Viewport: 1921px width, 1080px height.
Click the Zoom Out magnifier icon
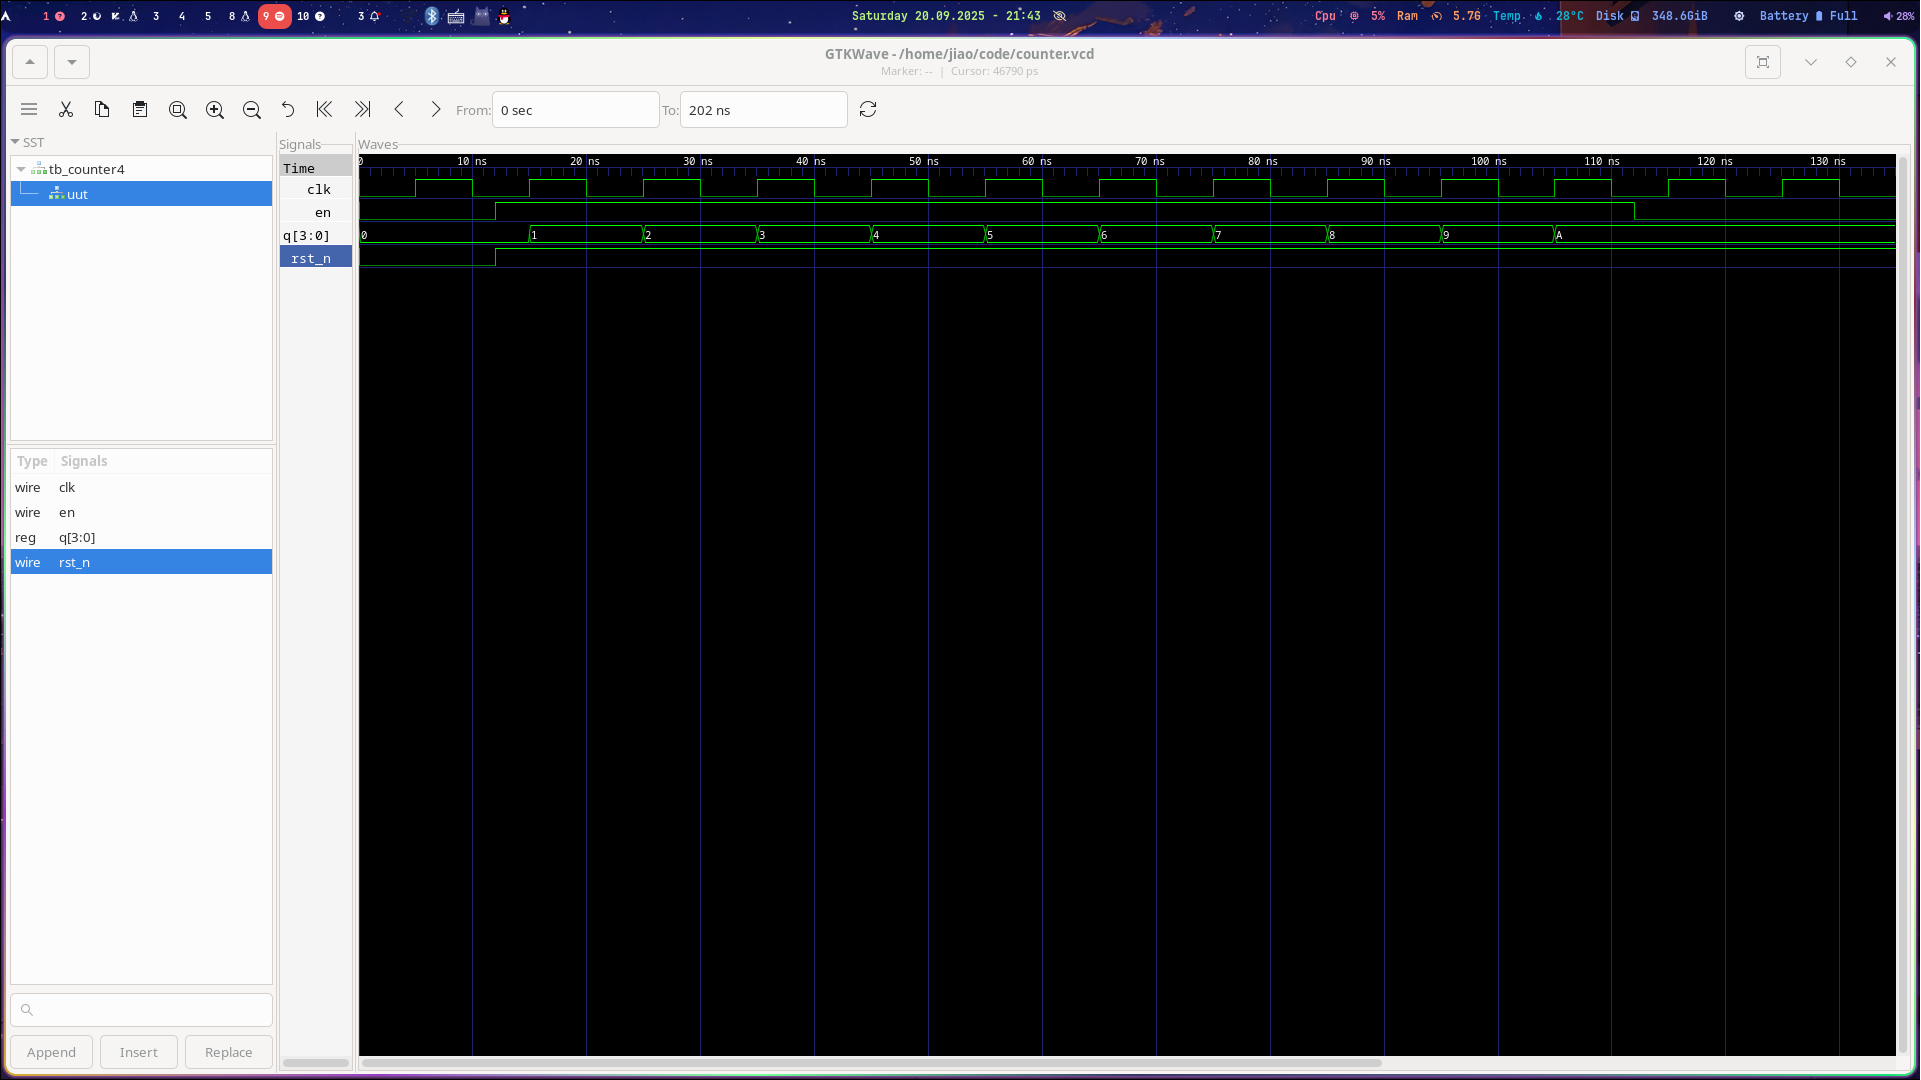point(252,110)
